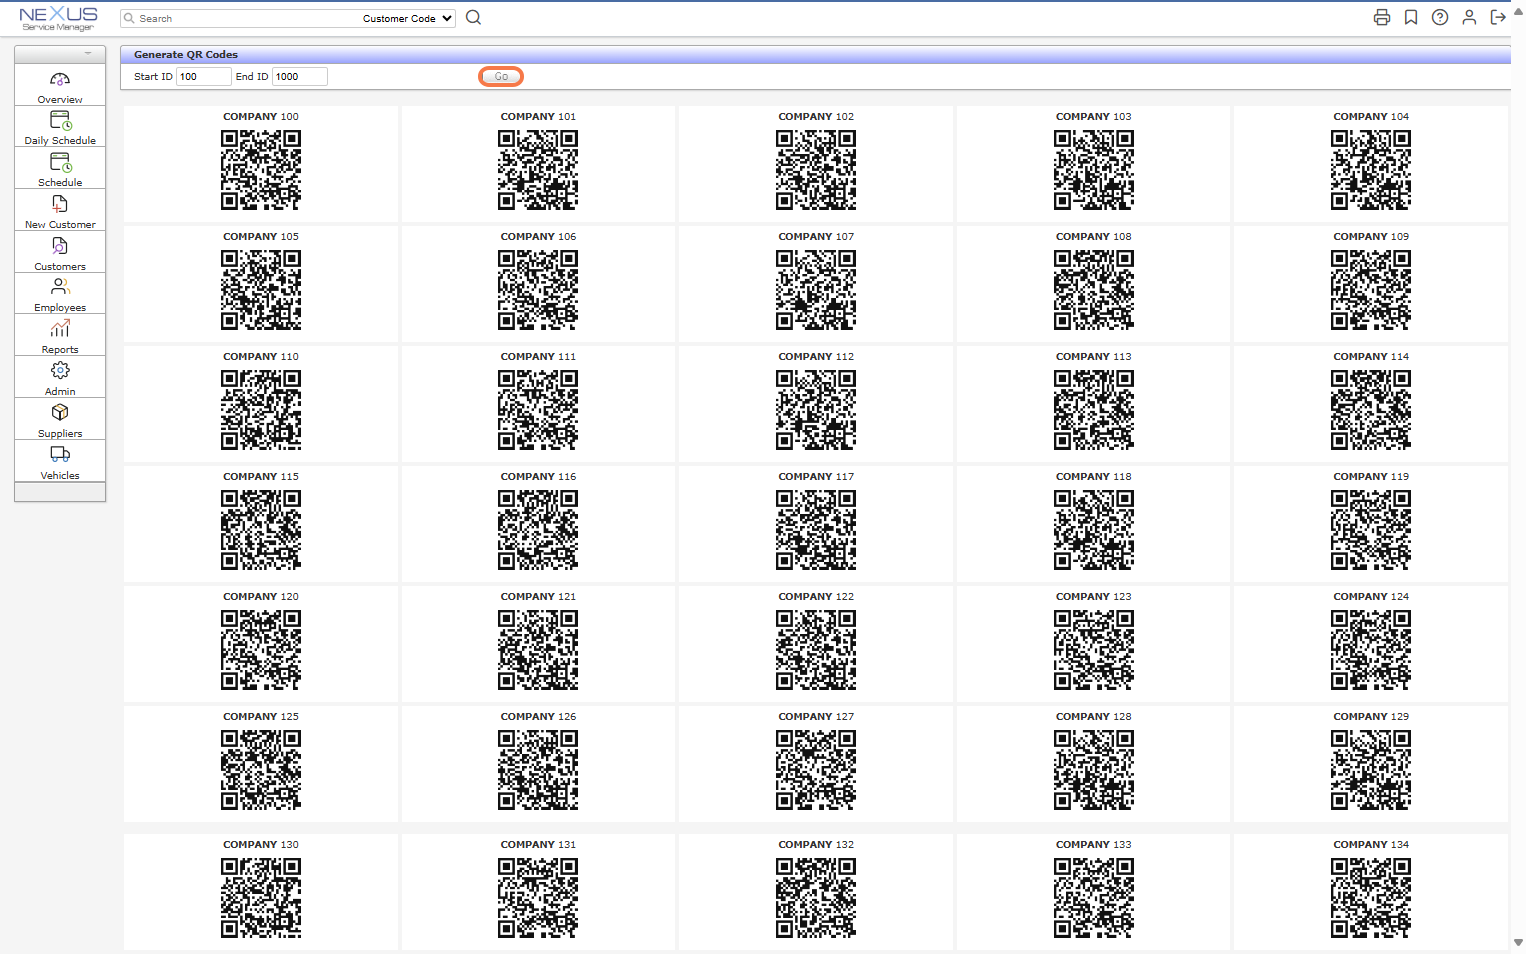
Task: Open the Reports chart icon
Action: click(60, 329)
